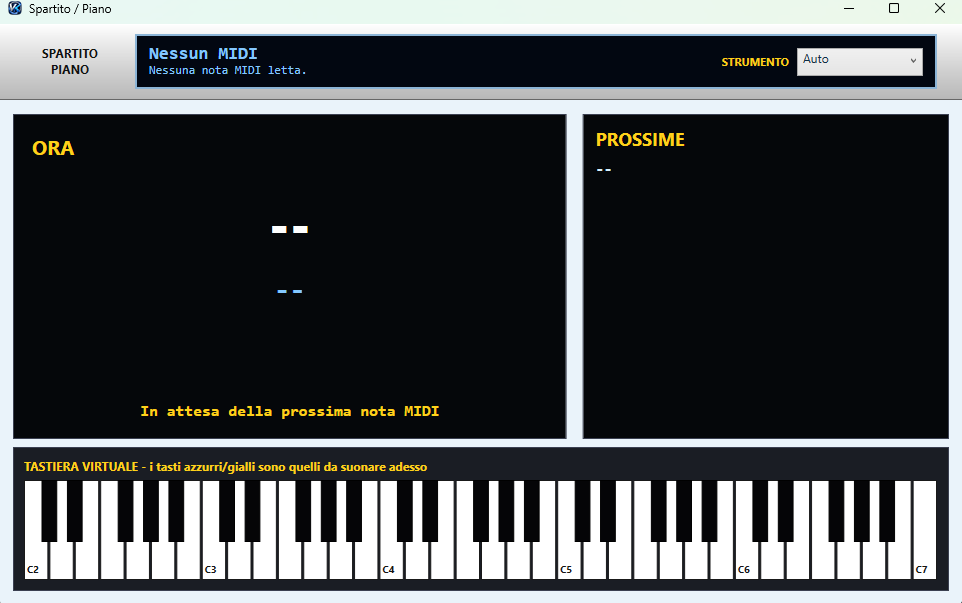Open the STRUMENTO Auto dropdown
This screenshot has width=962, height=603.
pyautogui.click(x=860, y=62)
